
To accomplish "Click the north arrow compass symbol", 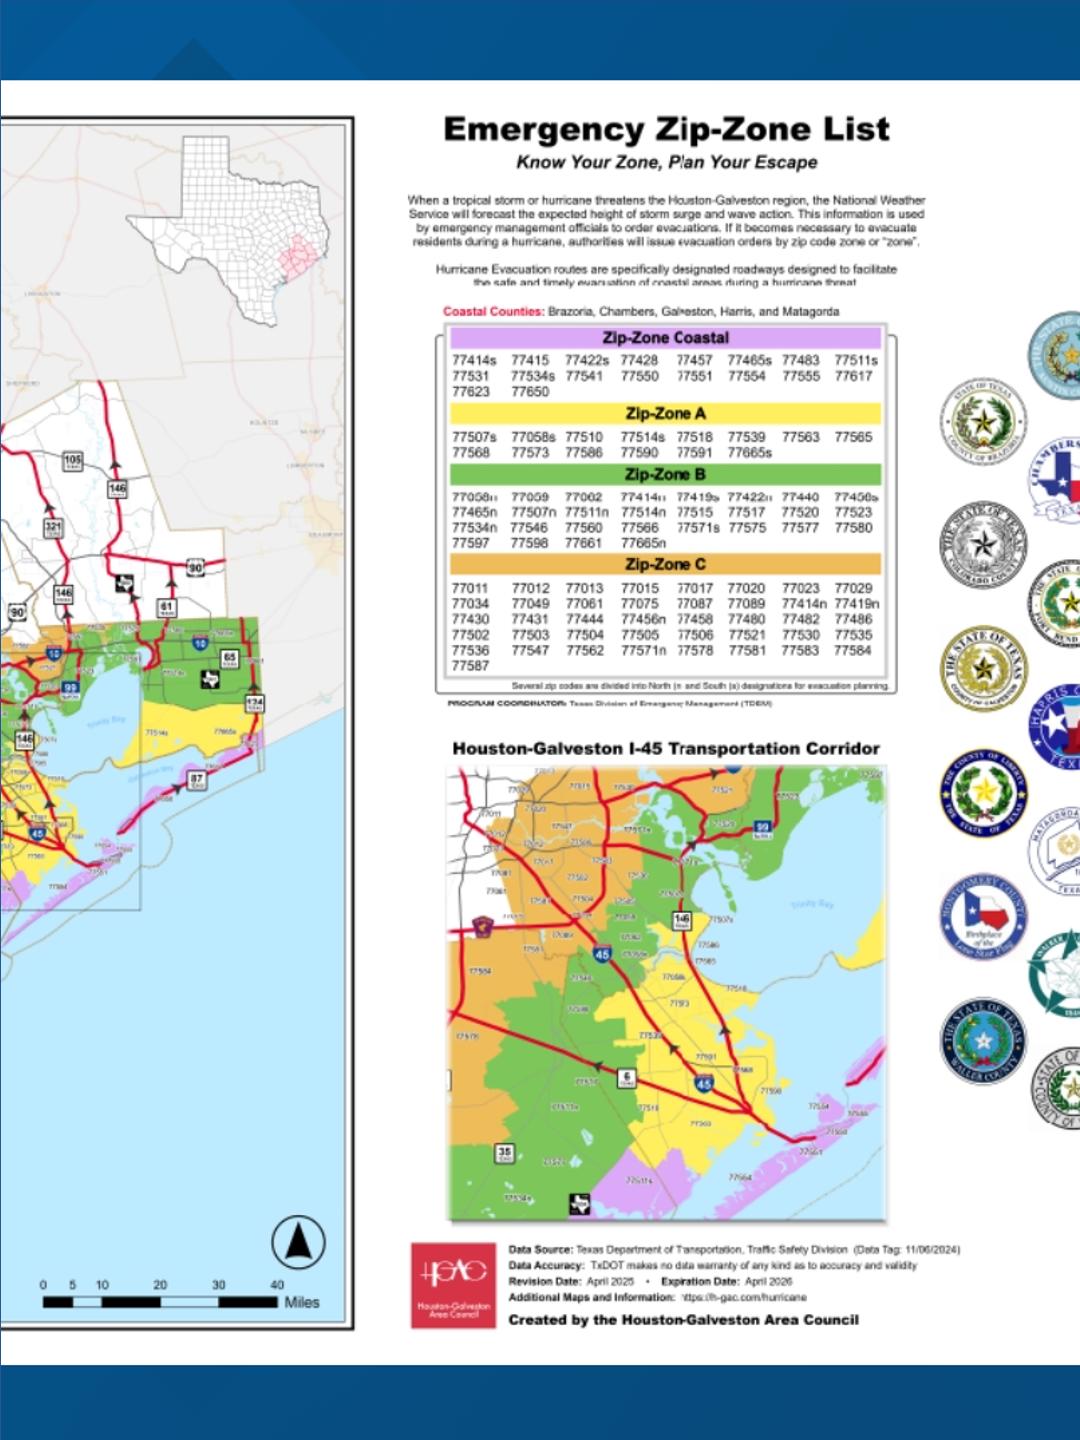I will tap(298, 1243).
